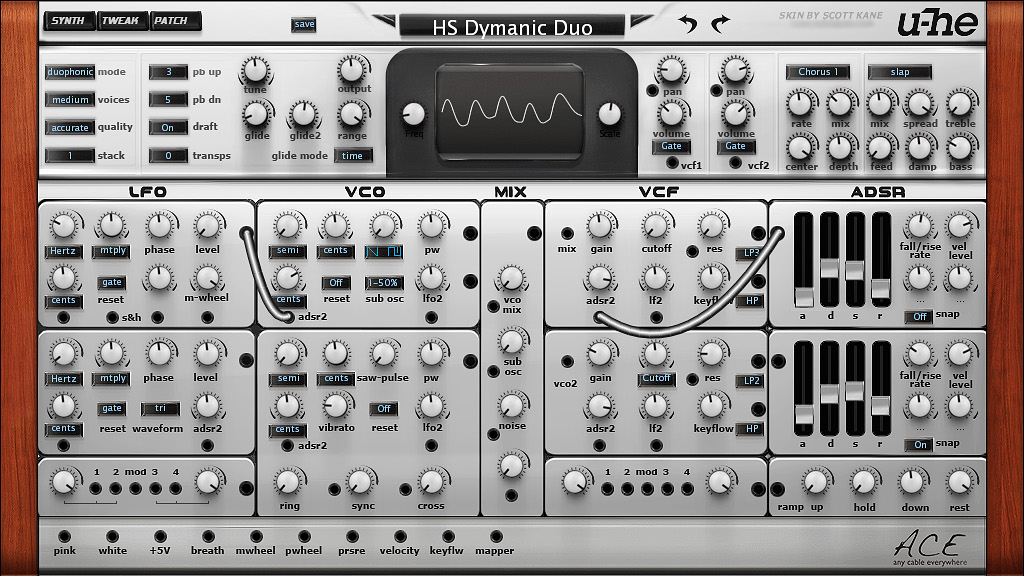The width and height of the screenshot is (1024, 576).
Task: Click the VCO cross knob
Action: [431, 483]
